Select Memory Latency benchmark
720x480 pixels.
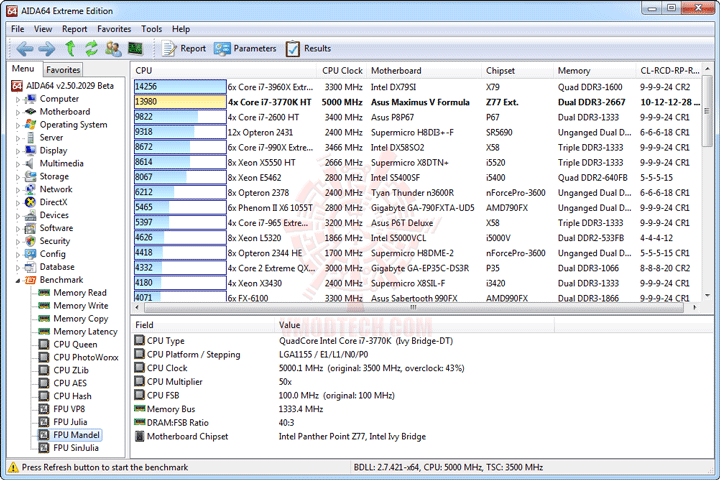85,331
